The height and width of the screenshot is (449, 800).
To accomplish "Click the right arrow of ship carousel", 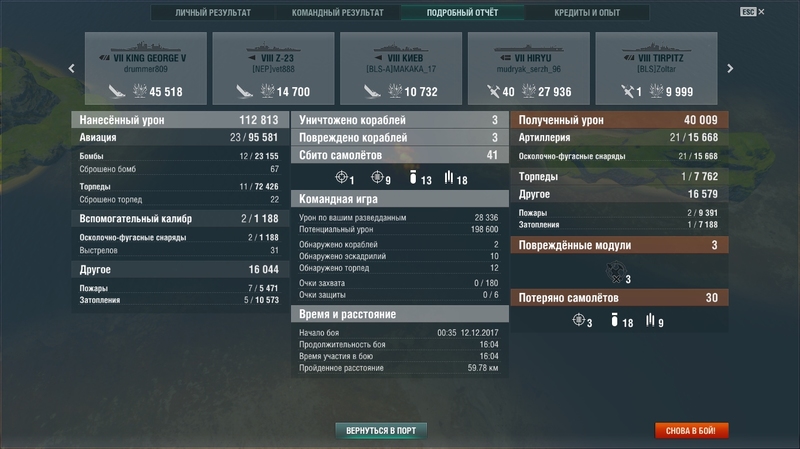I will 730,68.
